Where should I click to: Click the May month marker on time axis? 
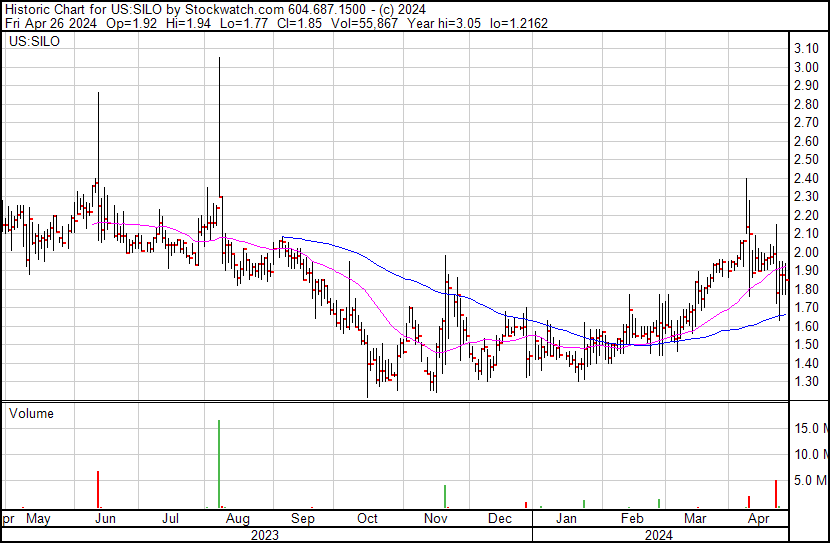[39, 519]
